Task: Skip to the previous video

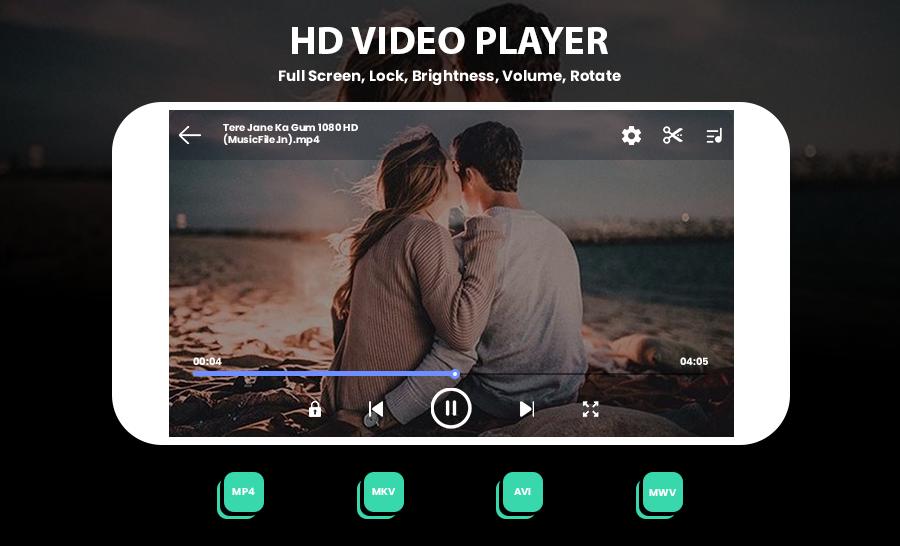Action: coord(376,409)
